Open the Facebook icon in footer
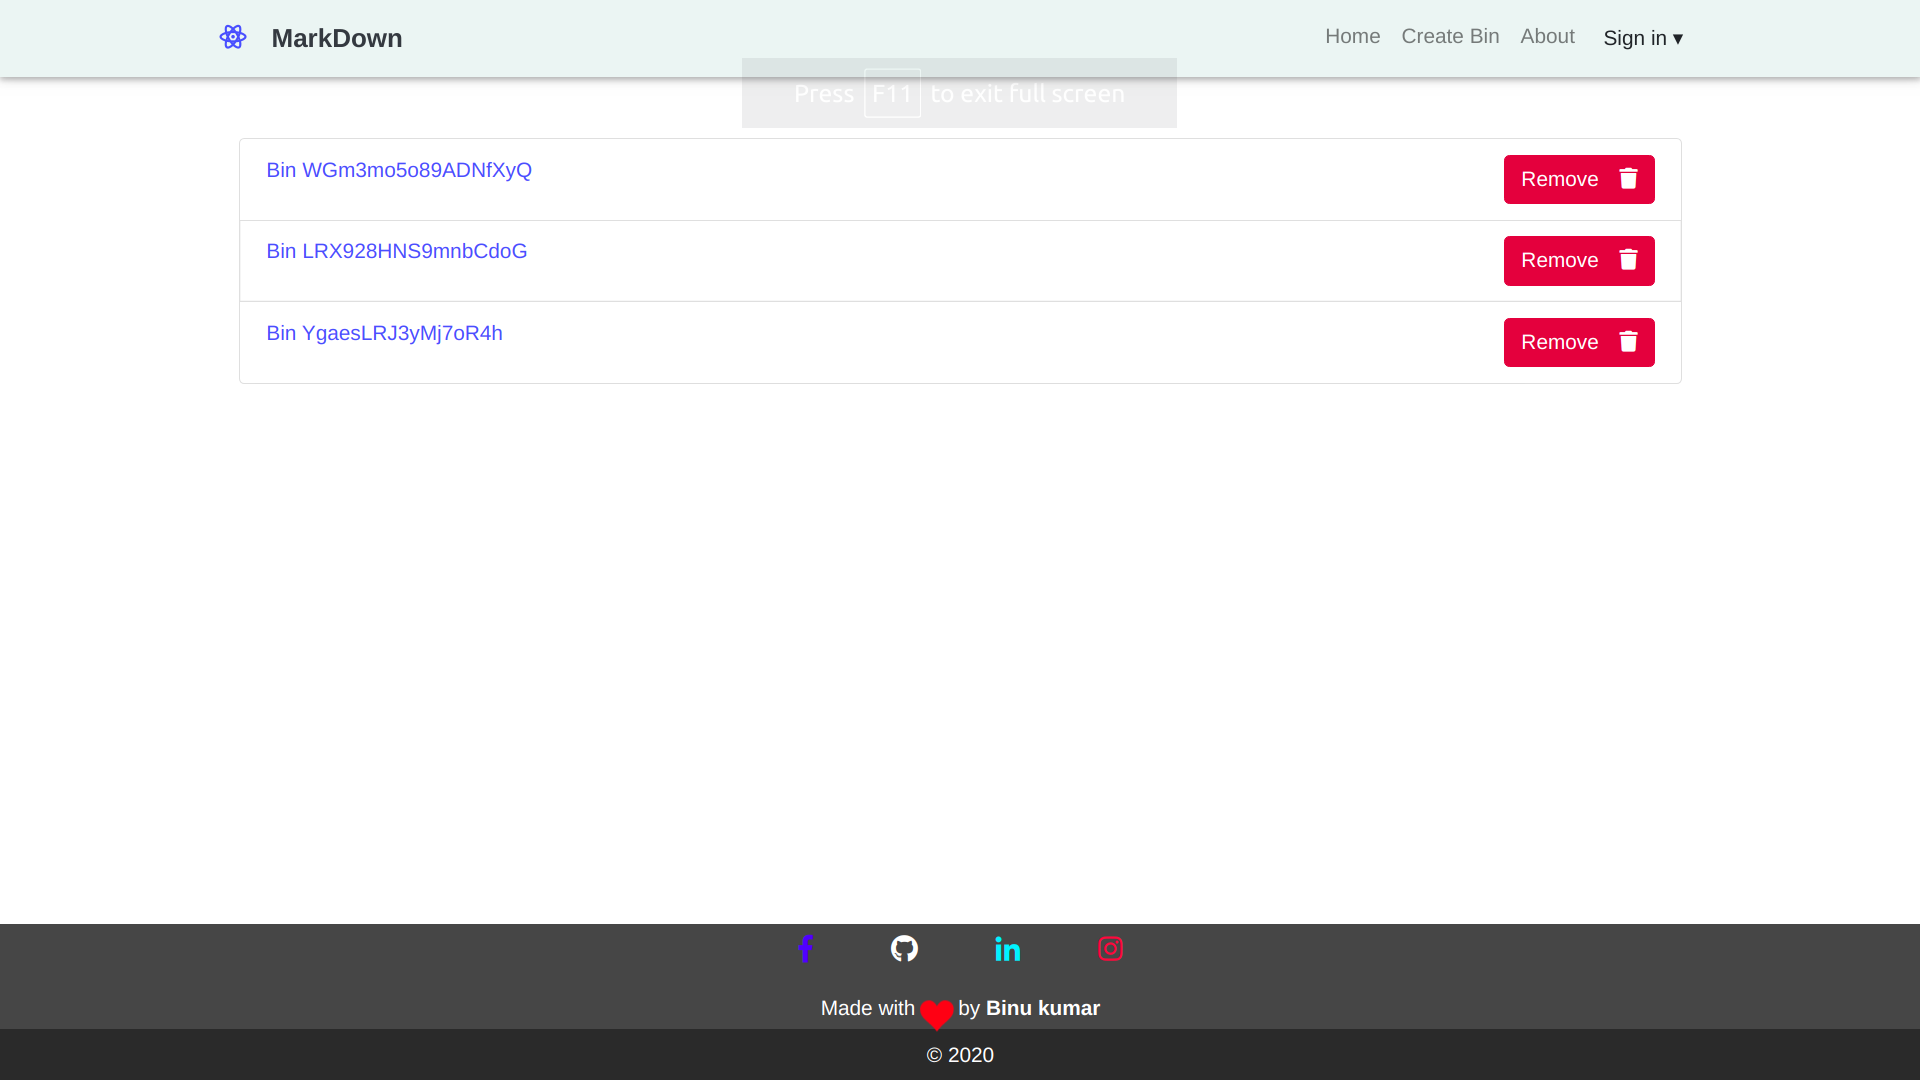The width and height of the screenshot is (1920, 1080). tap(805, 948)
